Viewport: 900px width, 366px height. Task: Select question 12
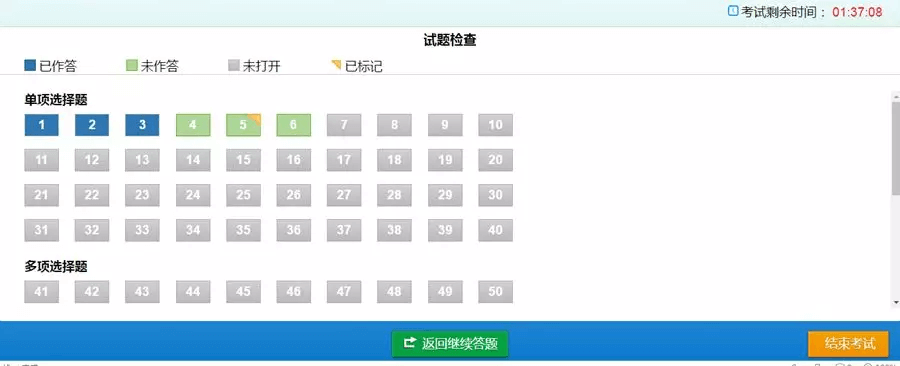point(92,160)
